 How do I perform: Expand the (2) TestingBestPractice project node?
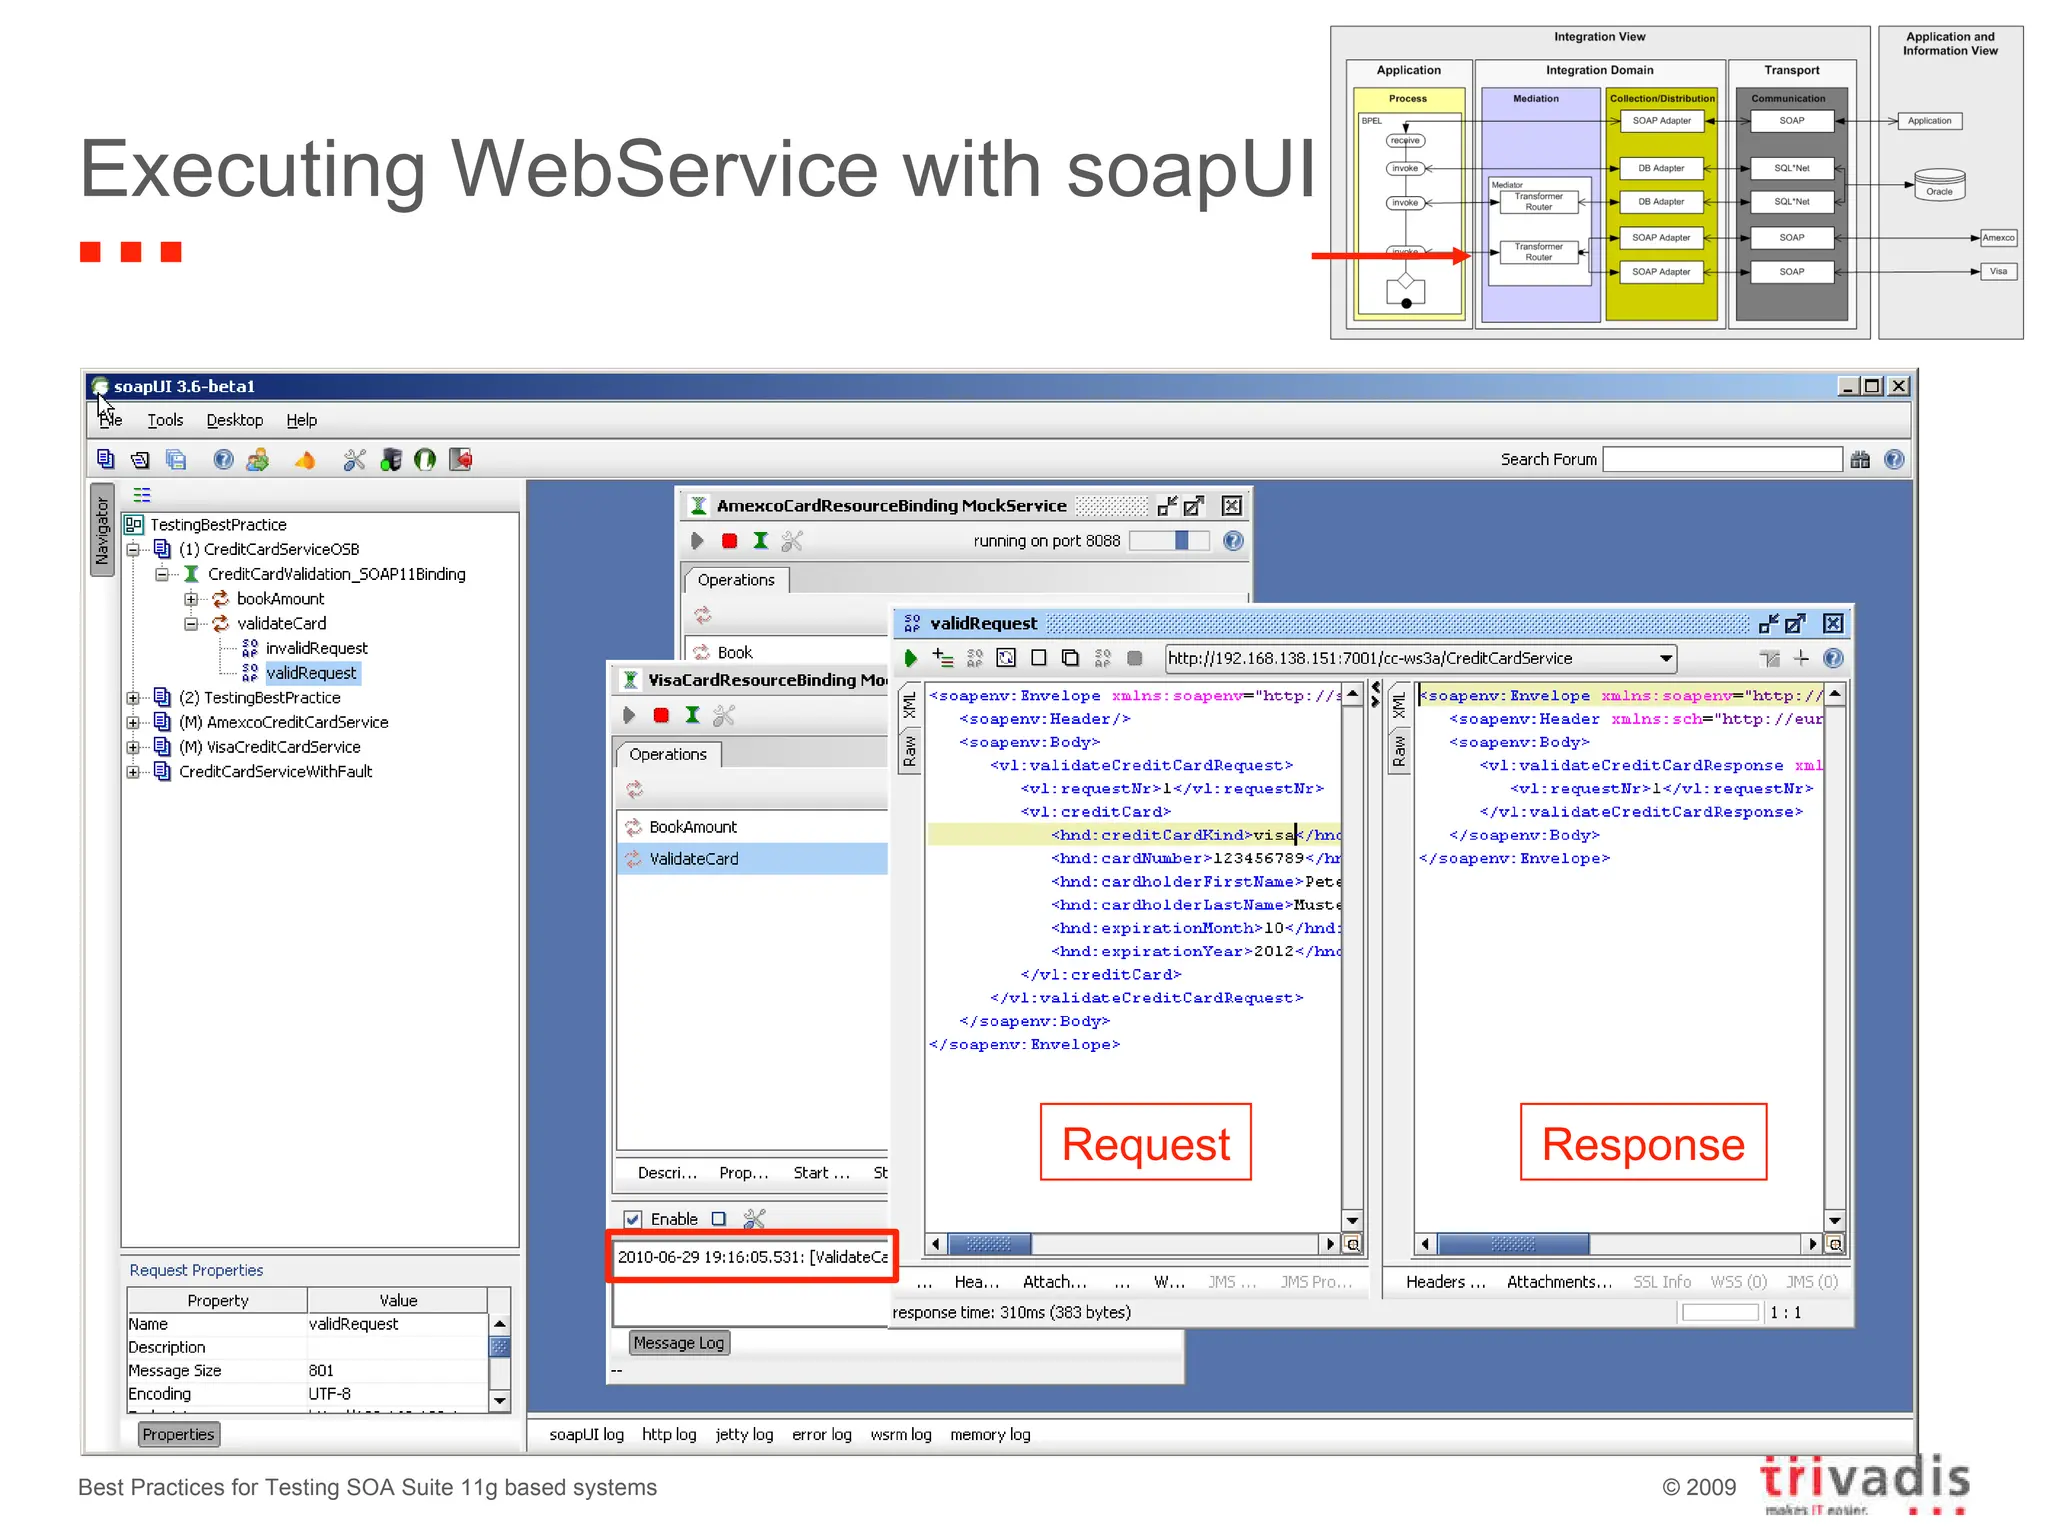[x=133, y=698]
